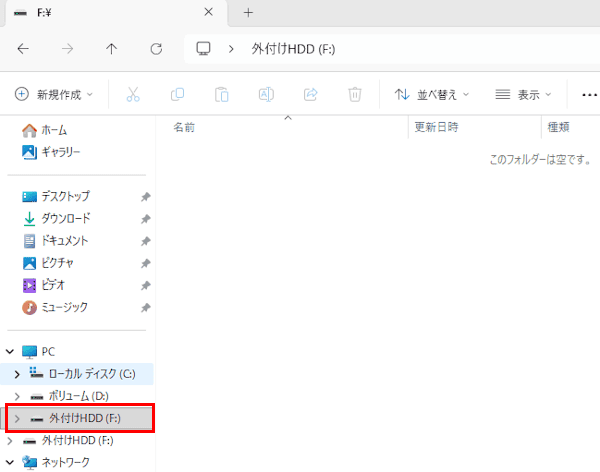
Task: Click the Share icon in toolbar
Action: click(x=310, y=94)
